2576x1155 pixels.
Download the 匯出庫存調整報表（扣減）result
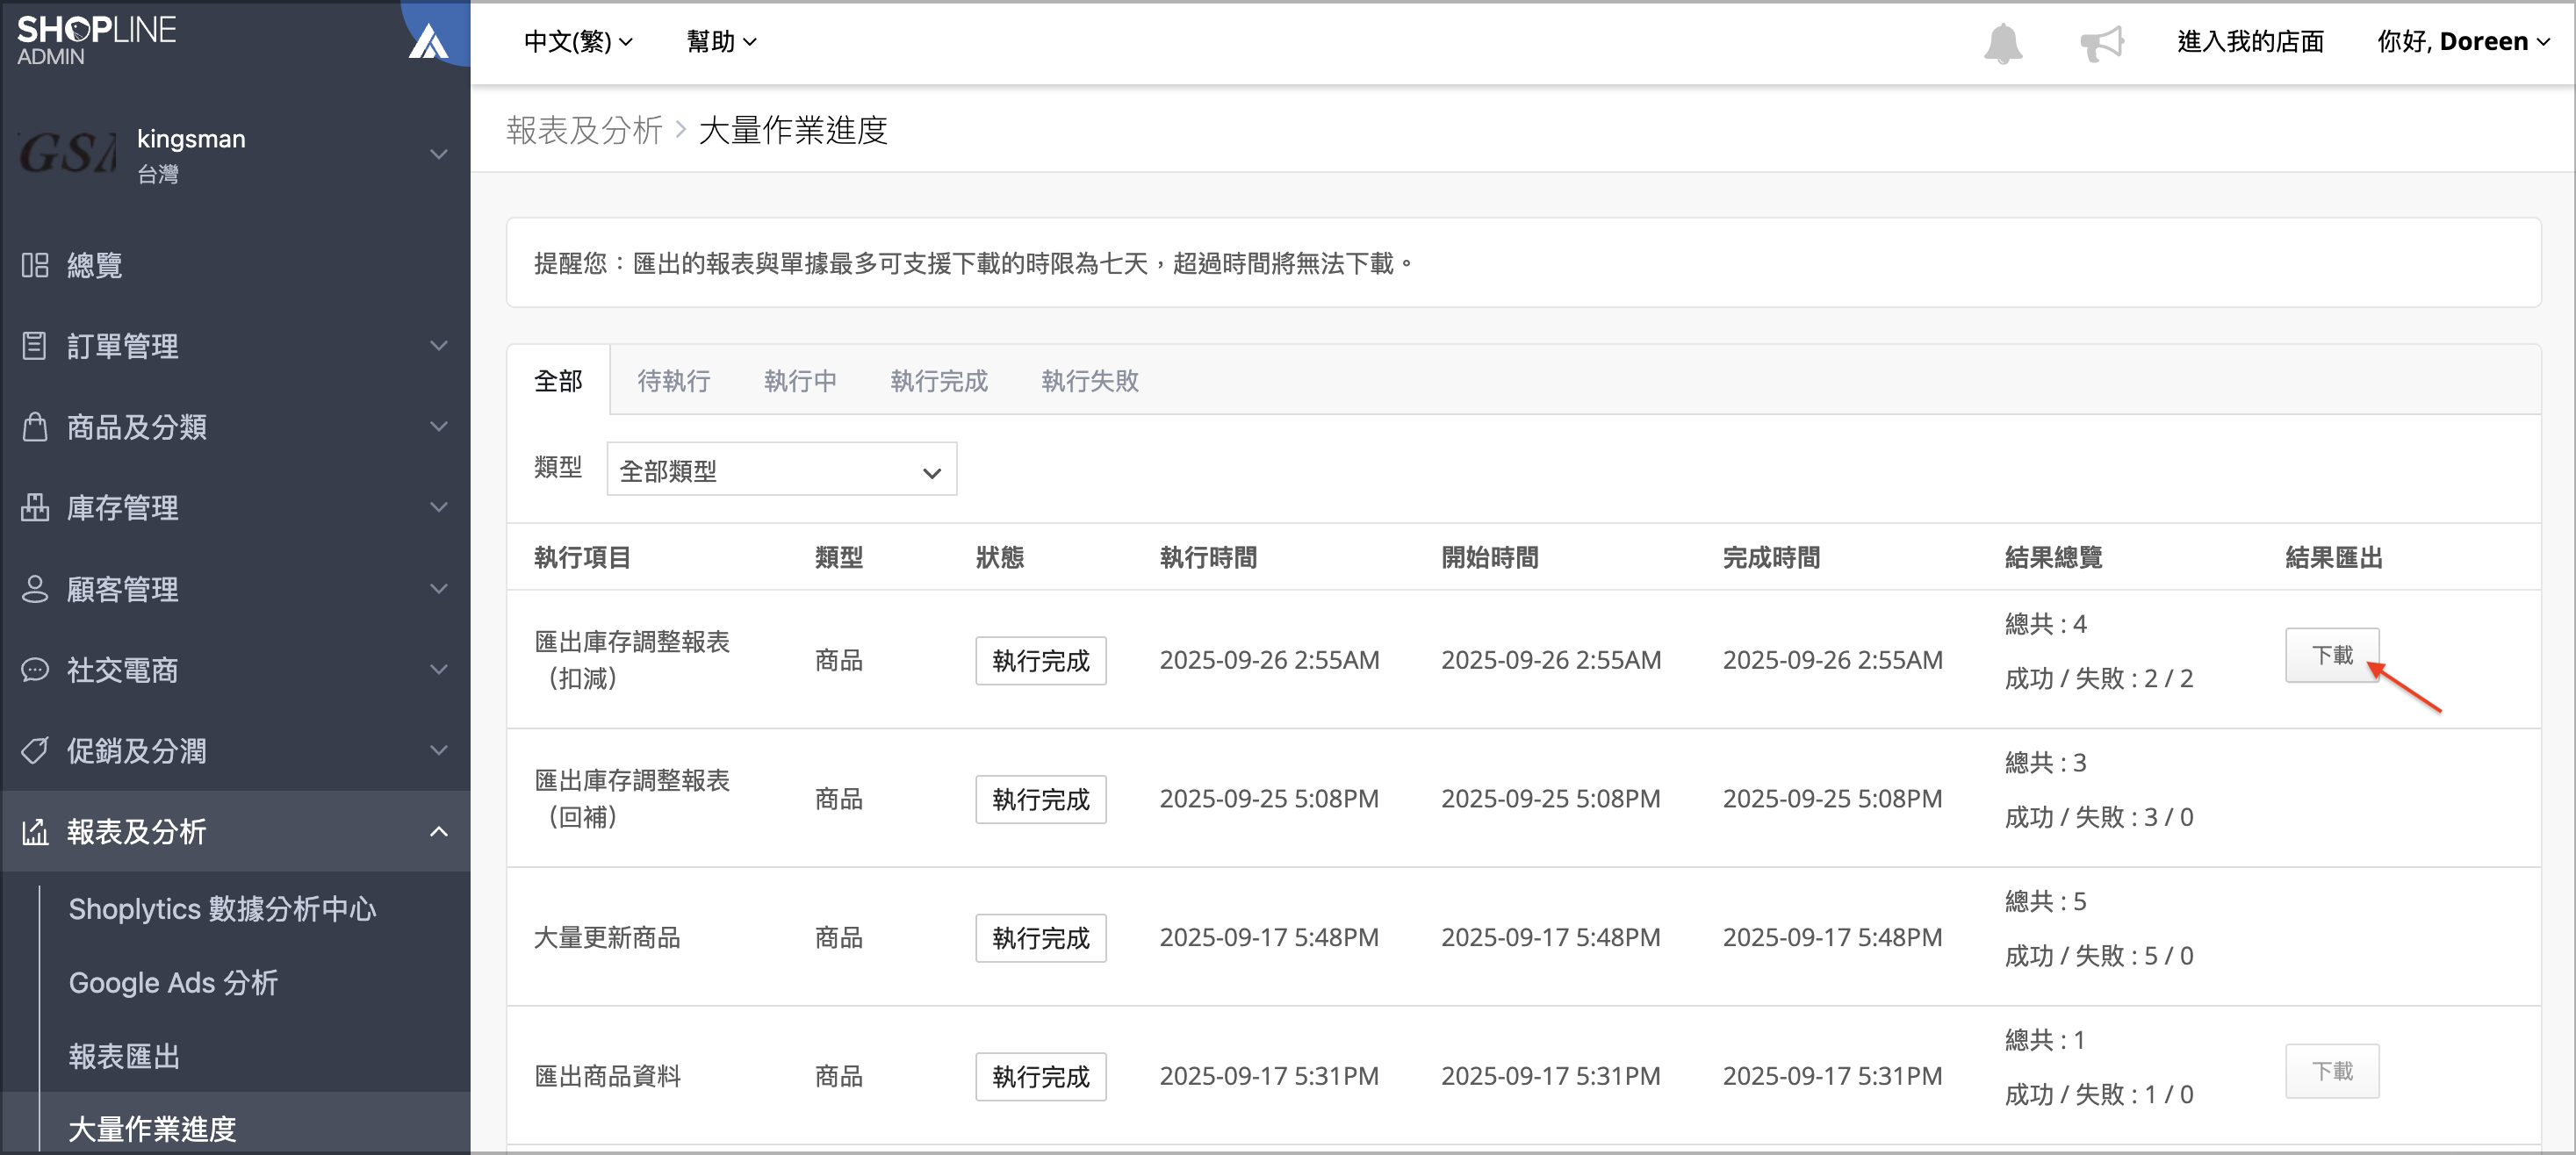pyautogui.click(x=2332, y=656)
